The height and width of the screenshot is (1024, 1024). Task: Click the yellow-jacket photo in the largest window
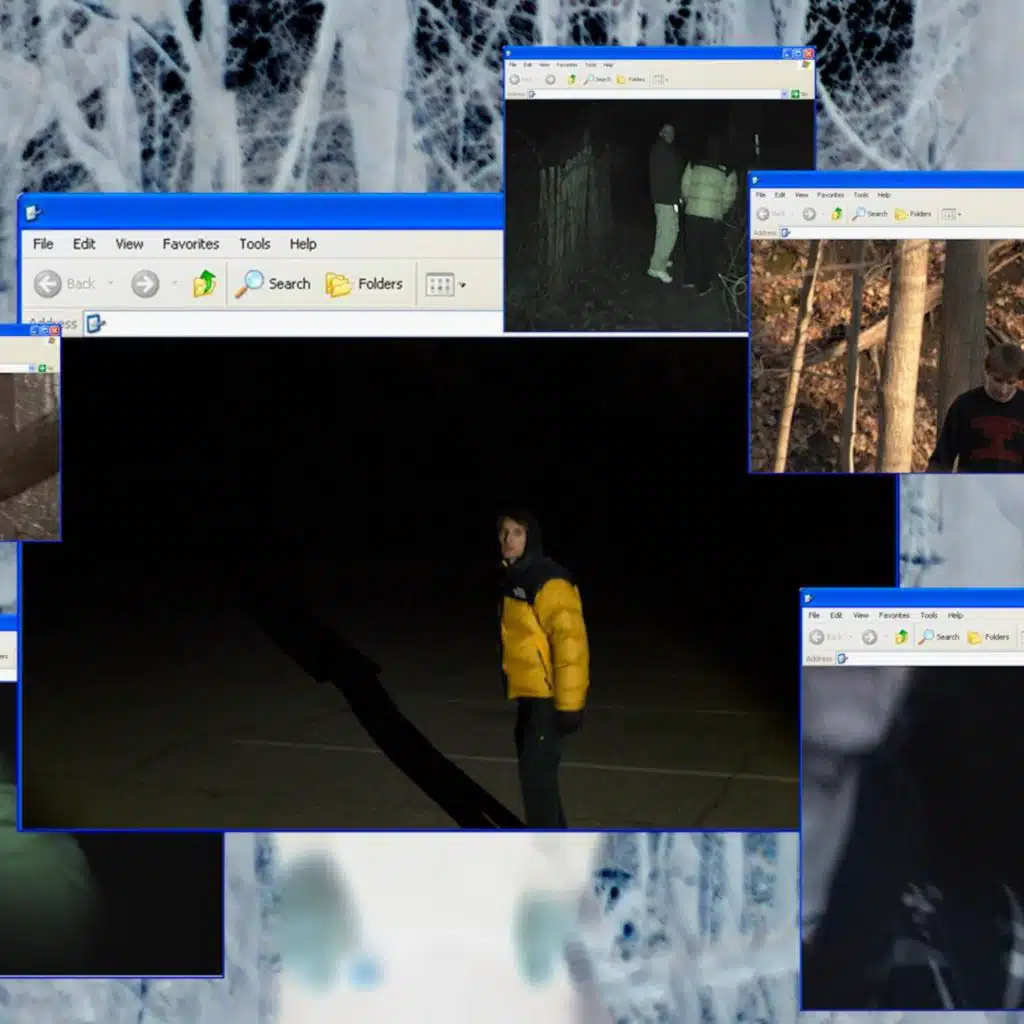tap(545, 640)
